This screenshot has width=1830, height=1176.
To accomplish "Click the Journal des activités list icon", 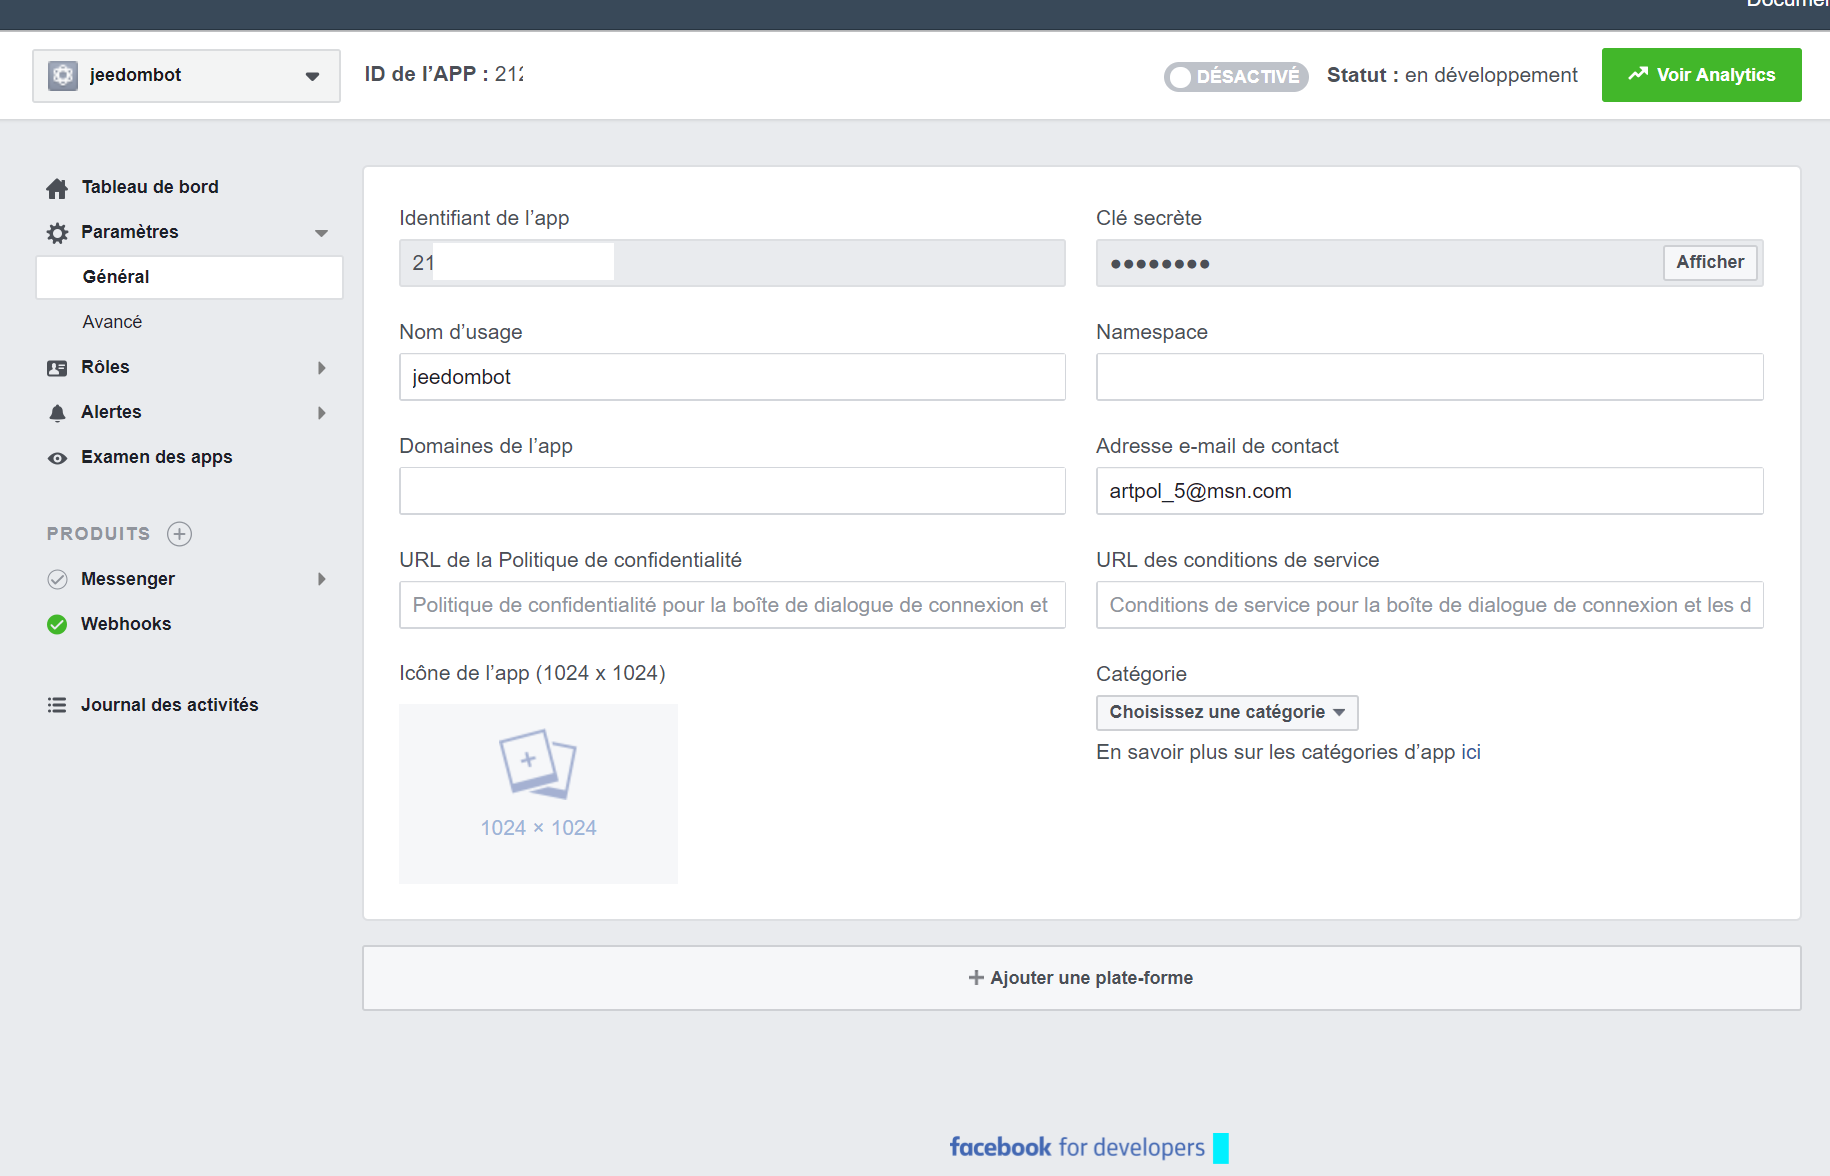I will (x=57, y=705).
